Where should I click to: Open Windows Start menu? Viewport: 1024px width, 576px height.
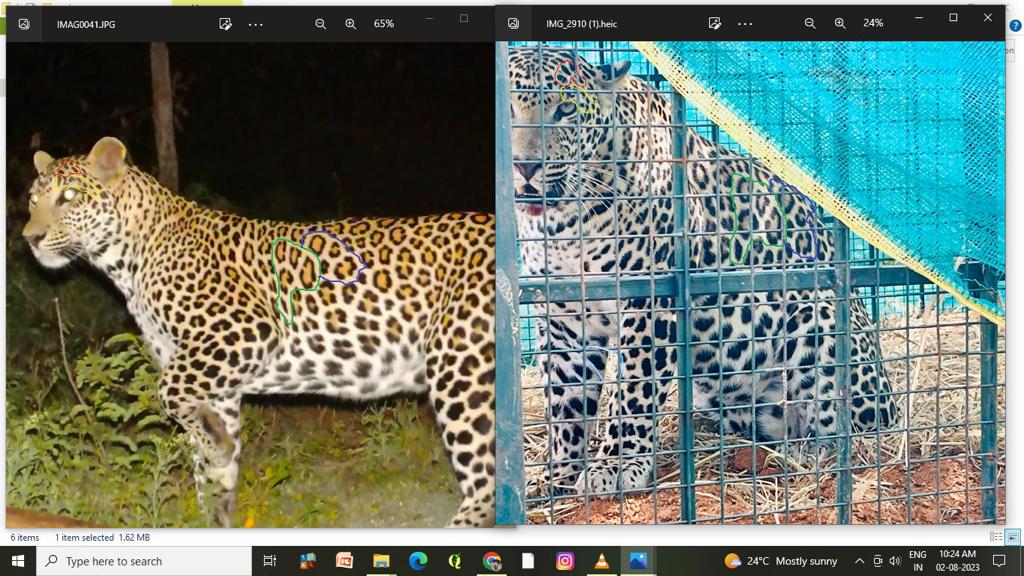tap(18, 561)
